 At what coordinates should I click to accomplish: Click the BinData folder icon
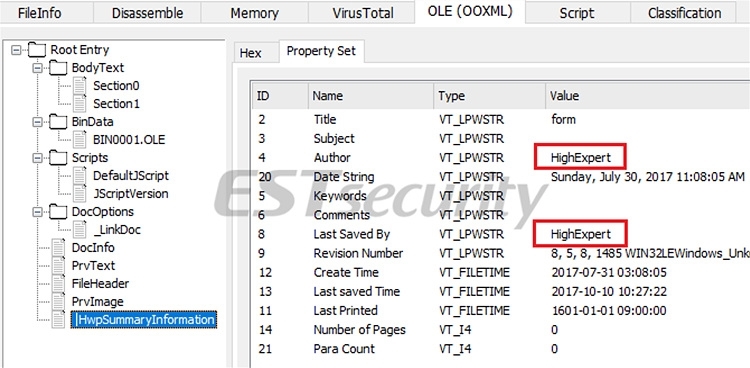(58, 122)
